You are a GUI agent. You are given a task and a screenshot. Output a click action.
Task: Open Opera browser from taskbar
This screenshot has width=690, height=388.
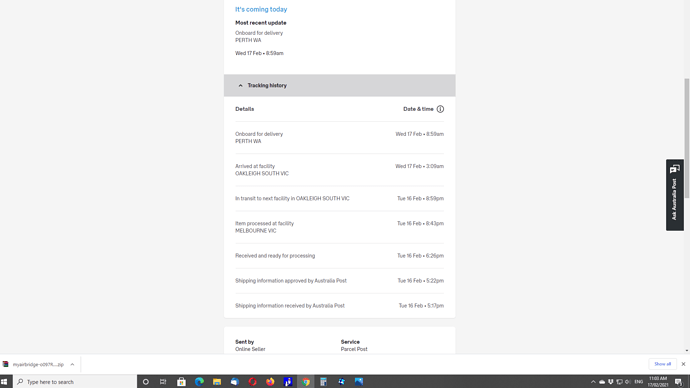253,382
